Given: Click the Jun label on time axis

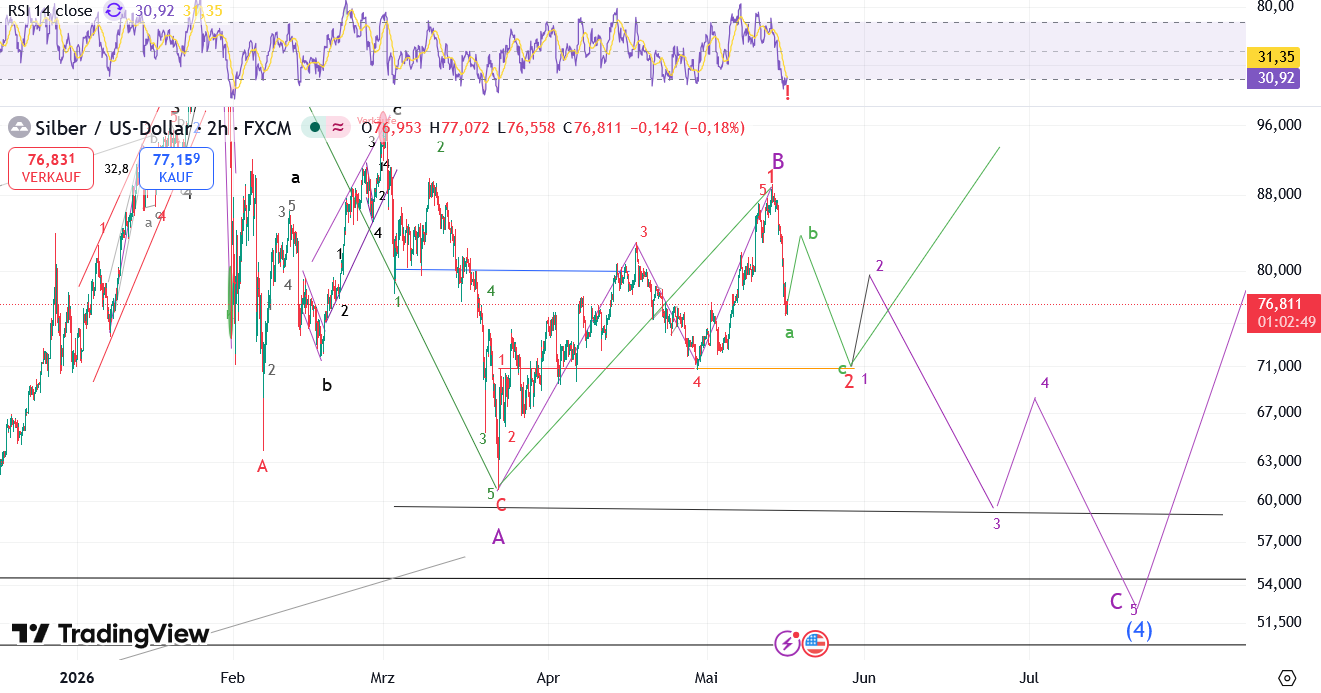Looking at the screenshot, I should (864, 677).
